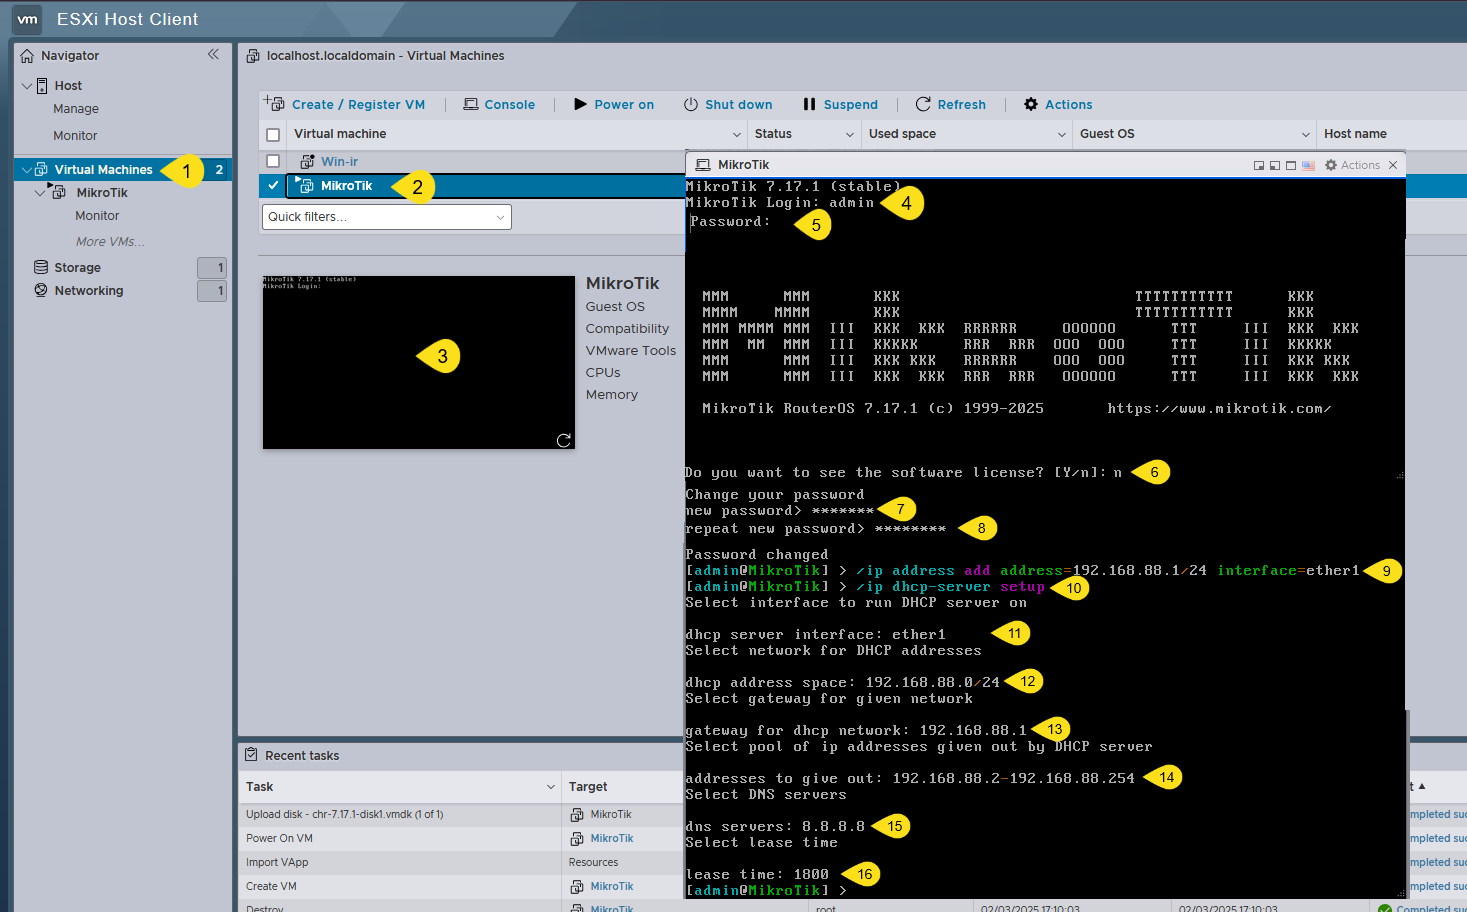Click the Console monitor icon in toolbar
The image size is (1467, 912).
tap(471, 104)
